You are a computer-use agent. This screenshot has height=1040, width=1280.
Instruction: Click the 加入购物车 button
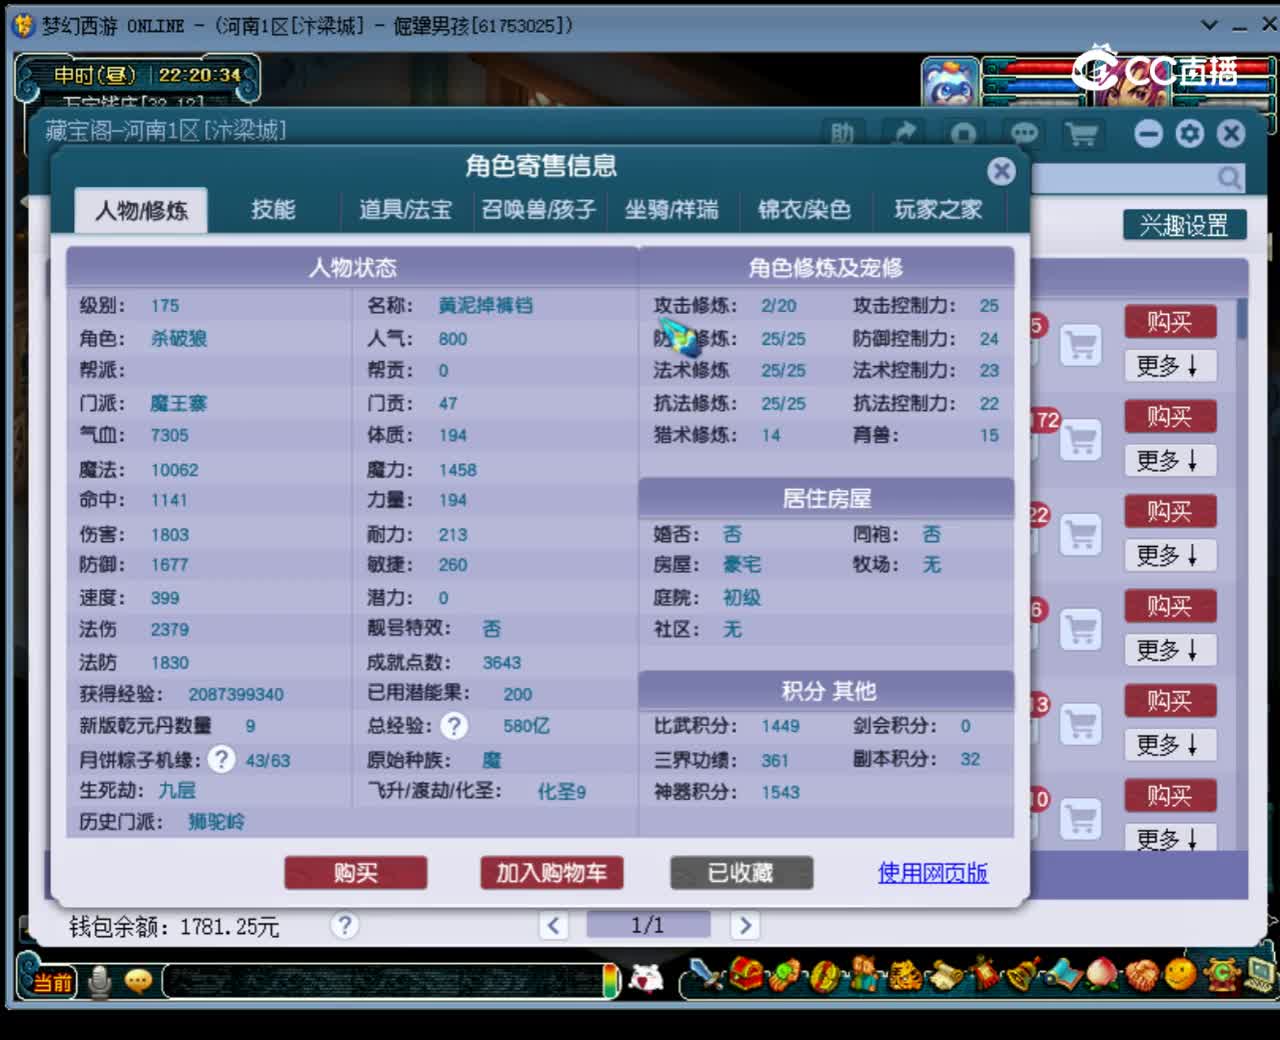coord(551,873)
